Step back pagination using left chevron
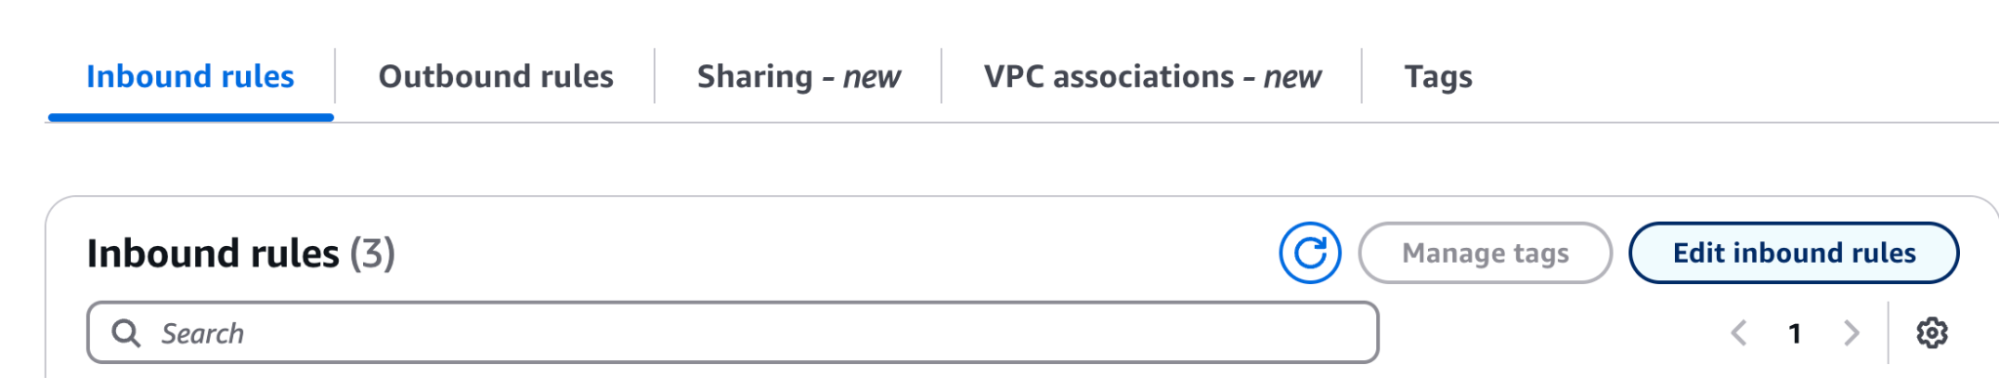 click(1739, 333)
